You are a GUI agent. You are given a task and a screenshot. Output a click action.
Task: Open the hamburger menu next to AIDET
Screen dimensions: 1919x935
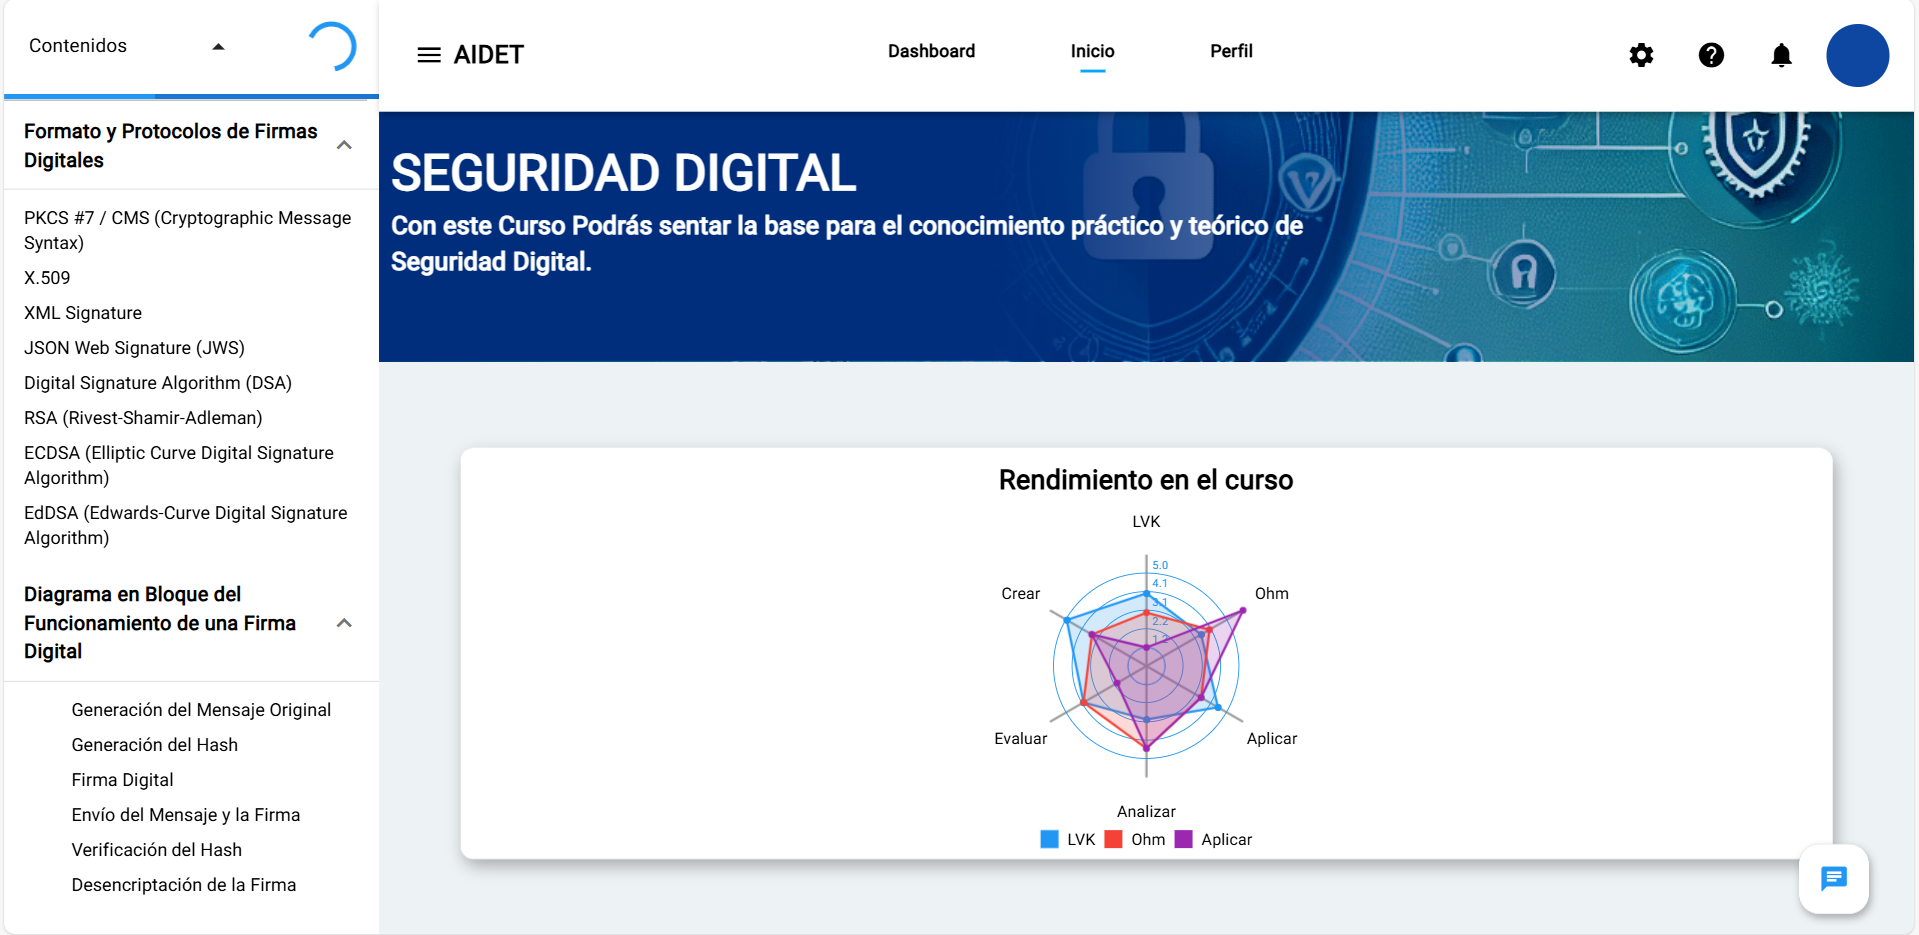pyautogui.click(x=428, y=55)
